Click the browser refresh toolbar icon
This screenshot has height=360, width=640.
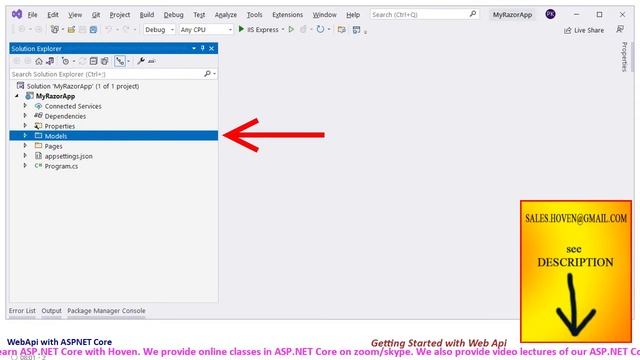(x=320, y=29)
